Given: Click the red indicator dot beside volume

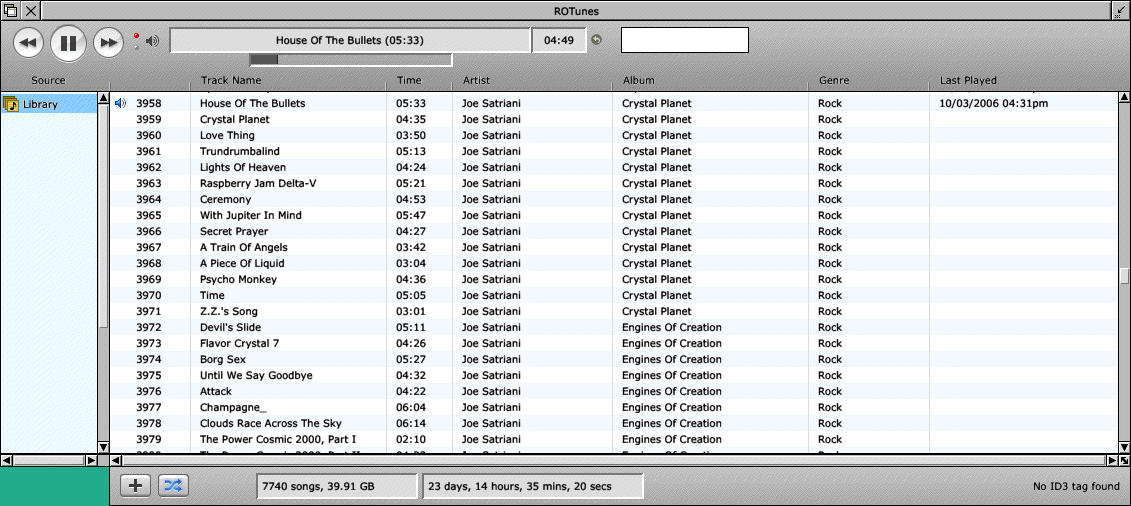Looking at the screenshot, I should pyautogui.click(x=136, y=35).
